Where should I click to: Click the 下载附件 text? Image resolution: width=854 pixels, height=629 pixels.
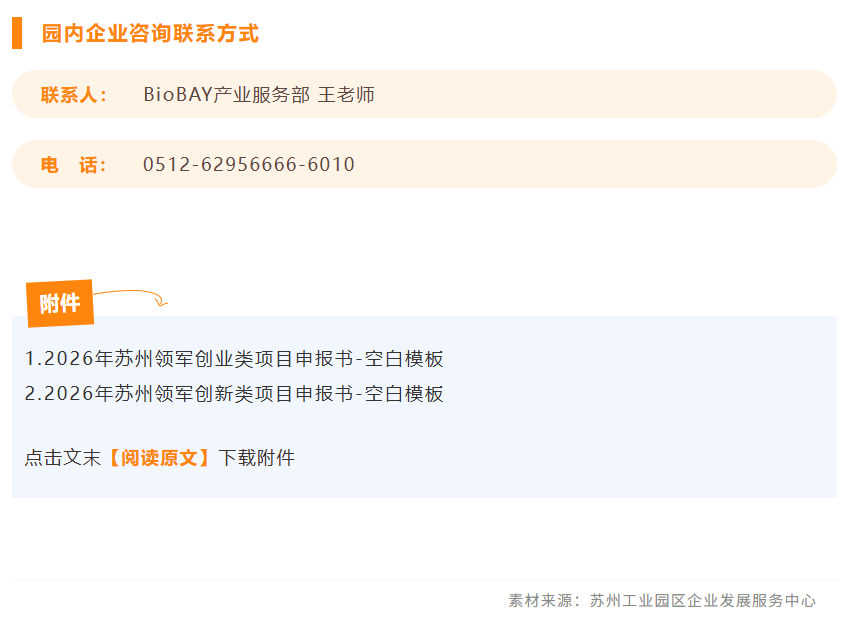click(257, 458)
